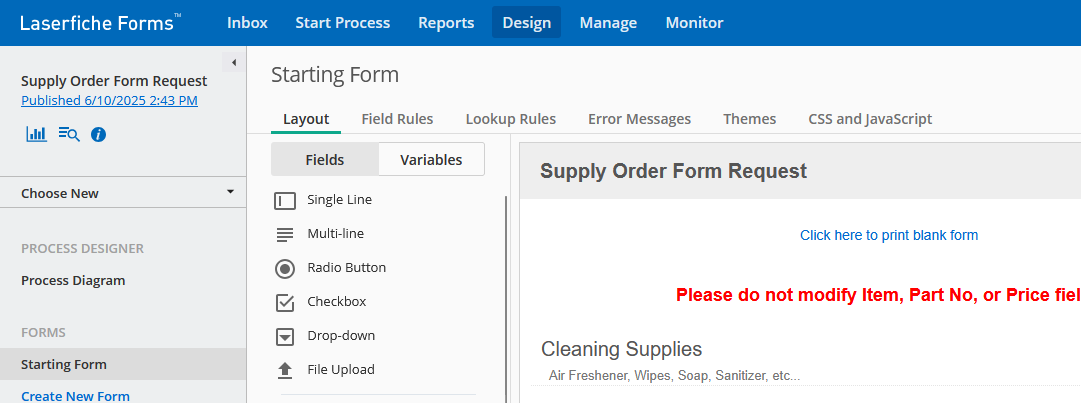
Task: Switch to the Variables toggle
Action: (431, 159)
